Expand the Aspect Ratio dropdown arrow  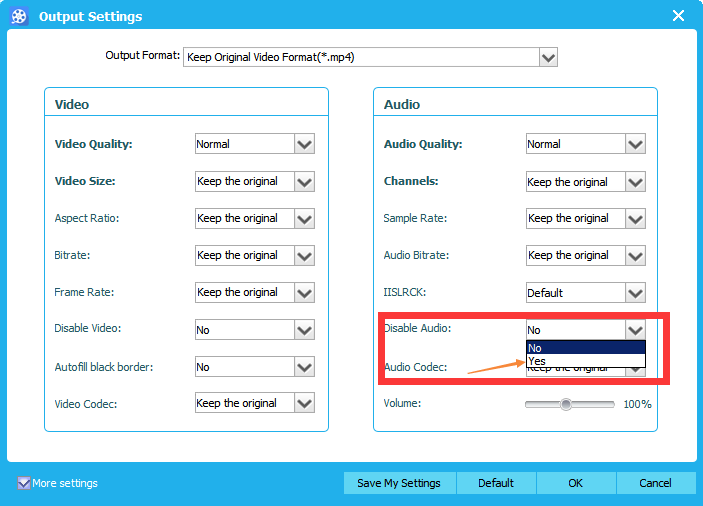point(305,218)
